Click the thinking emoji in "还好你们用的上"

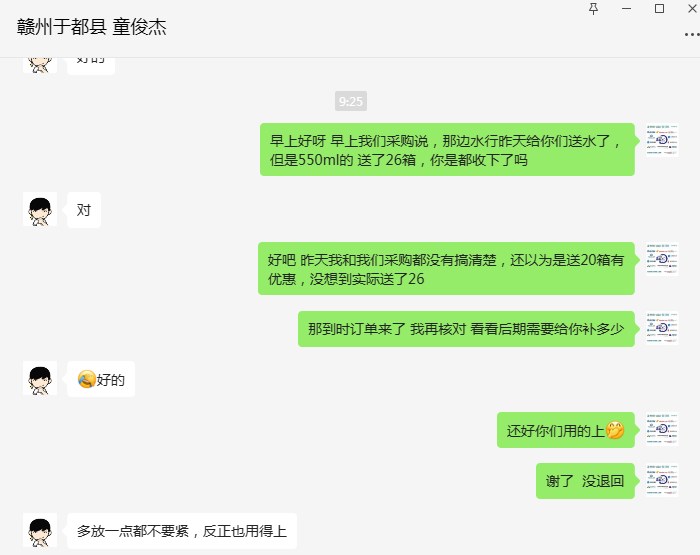point(615,430)
